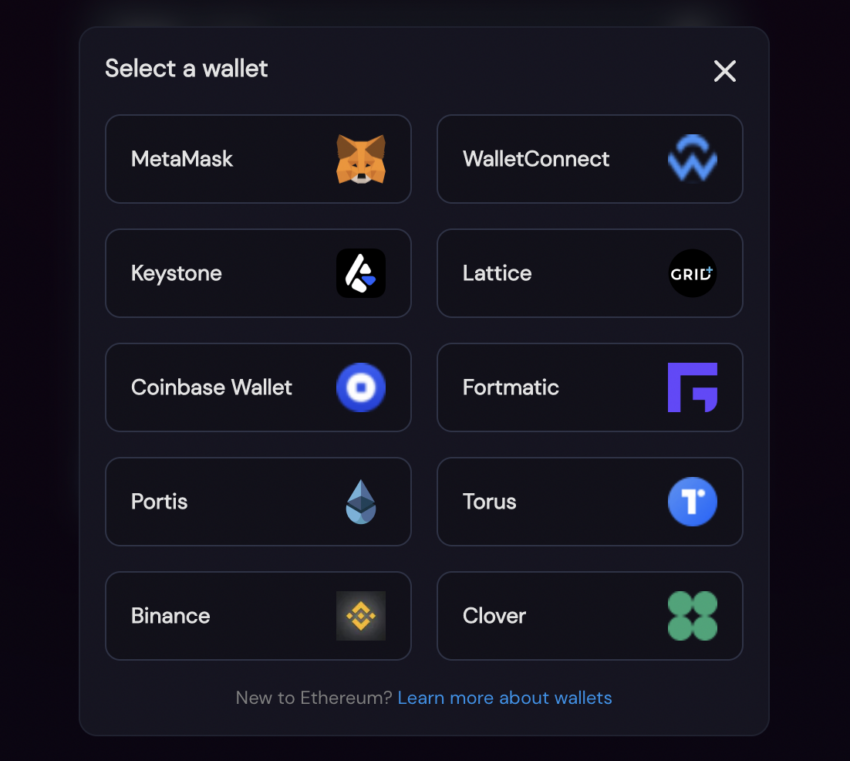Click the MetaMask fox icon

point(361,159)
